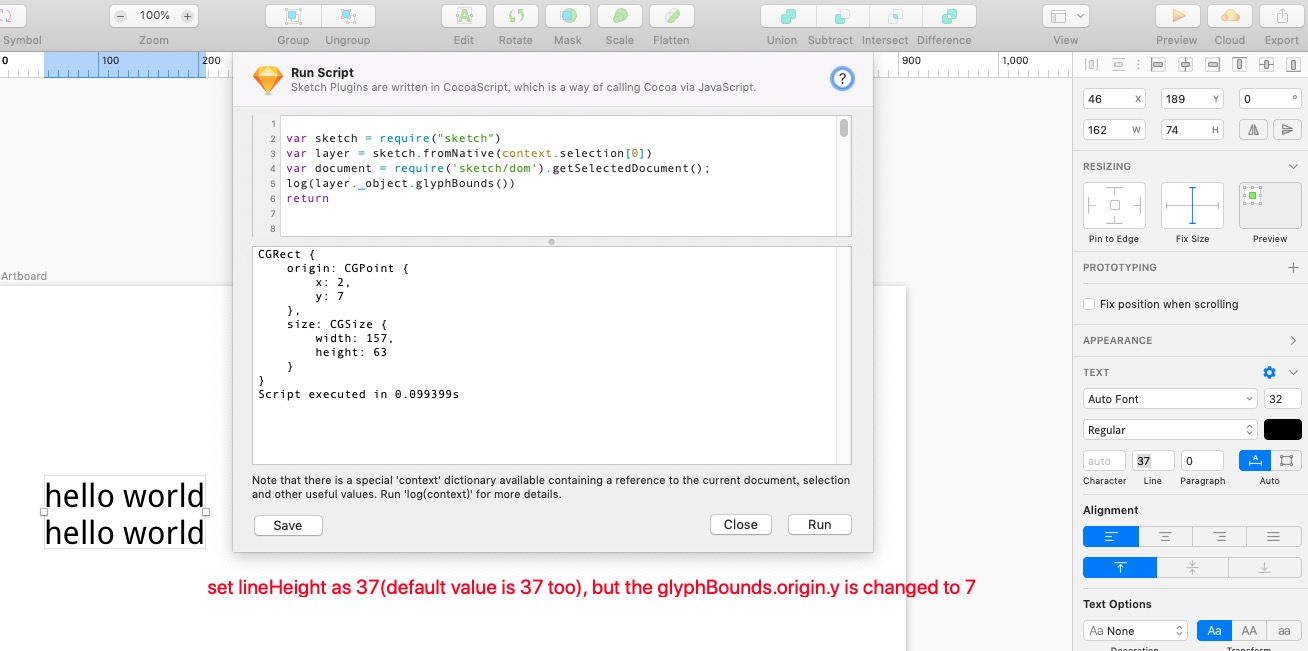
Task: Start the prototype Preview
Action: (x=1178, y=16)
